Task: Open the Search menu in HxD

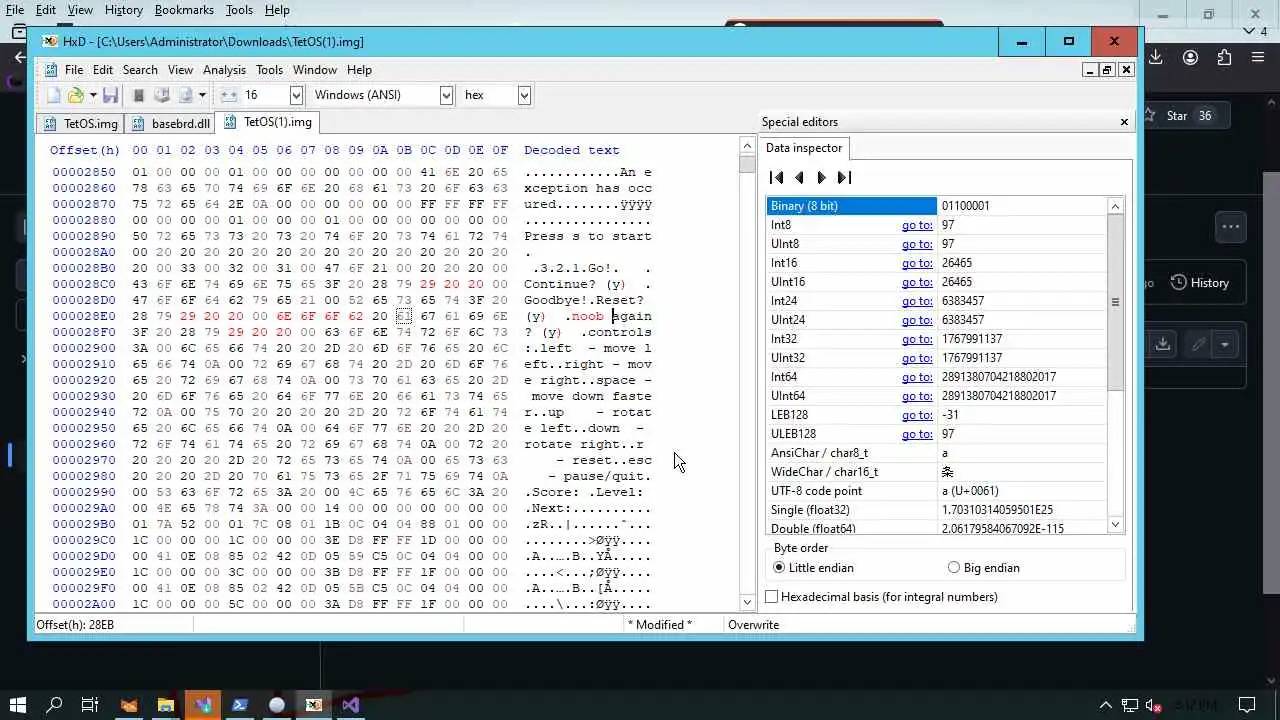Action: click(x=140, y=70)
